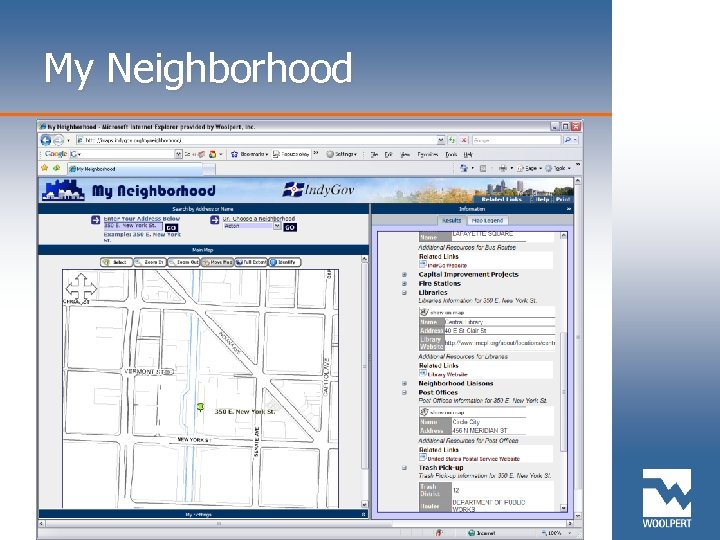This screenshot has height=540, width=720.
Task: Choose the Identify map tool
Action: [285, 262]
